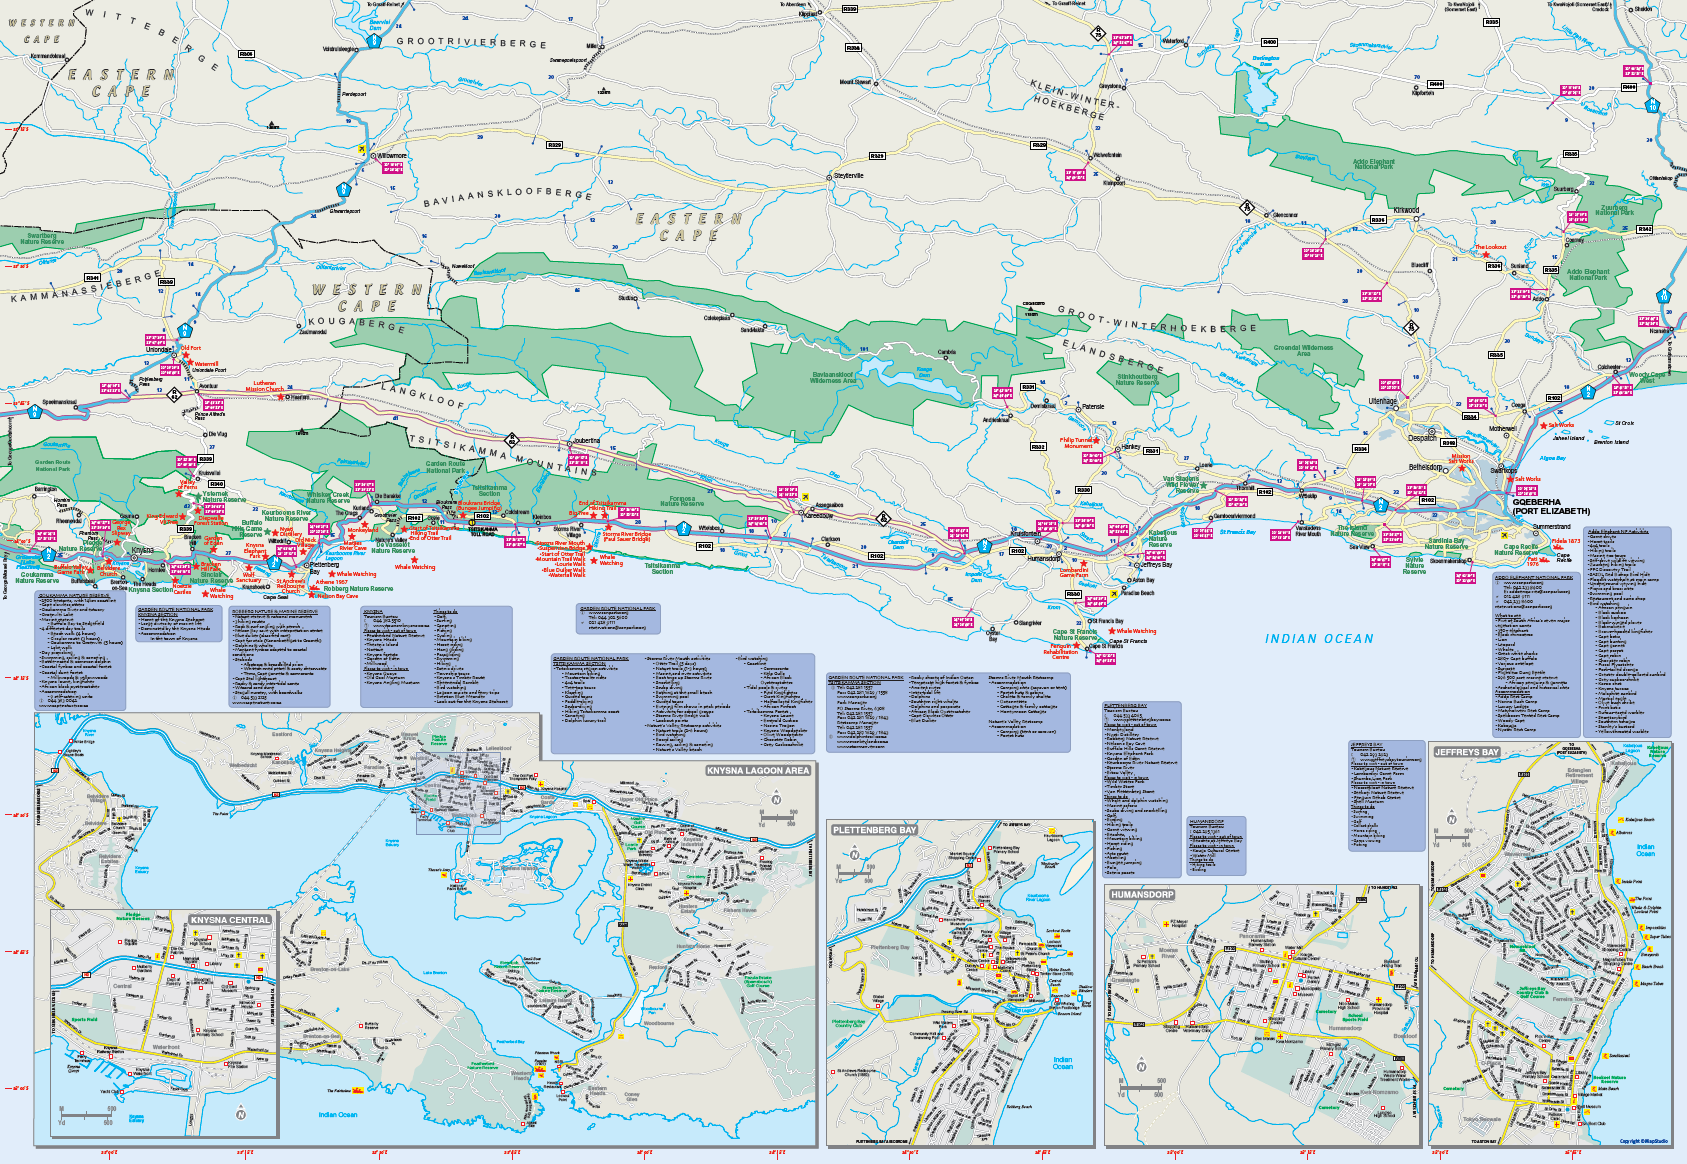Click the N2 shield near Colchester
This screenshot has width=1687, height=1164.
pos(1588,391)
